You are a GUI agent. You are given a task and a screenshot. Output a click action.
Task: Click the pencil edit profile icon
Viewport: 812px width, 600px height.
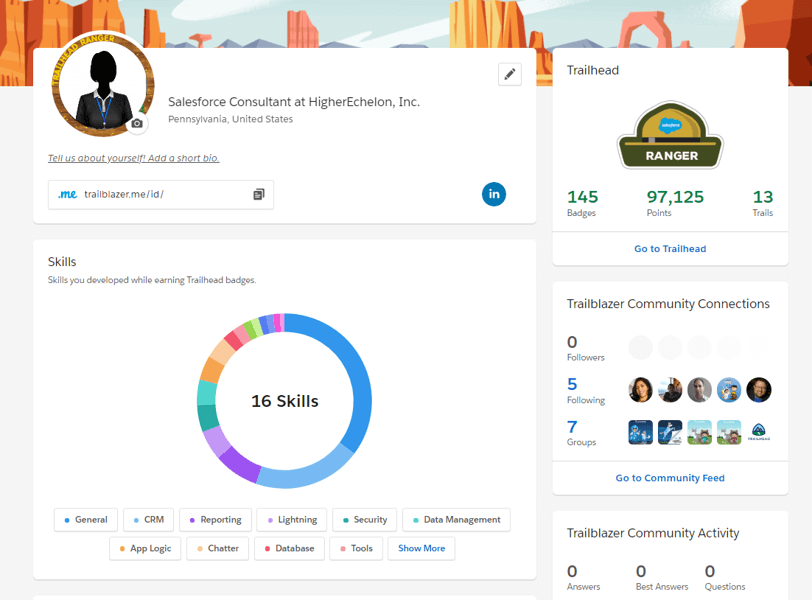(x=510, y=74)
